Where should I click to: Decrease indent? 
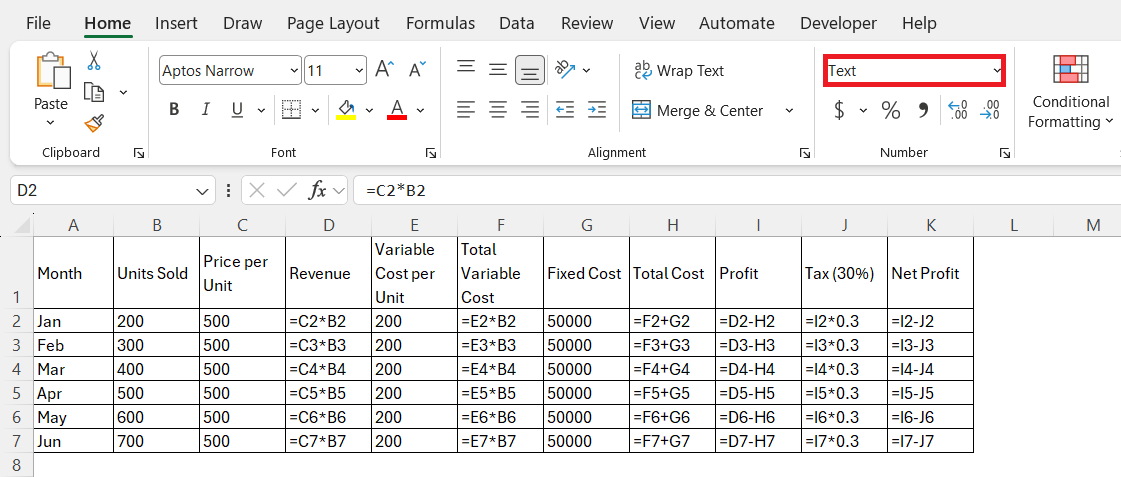[566, 110]
